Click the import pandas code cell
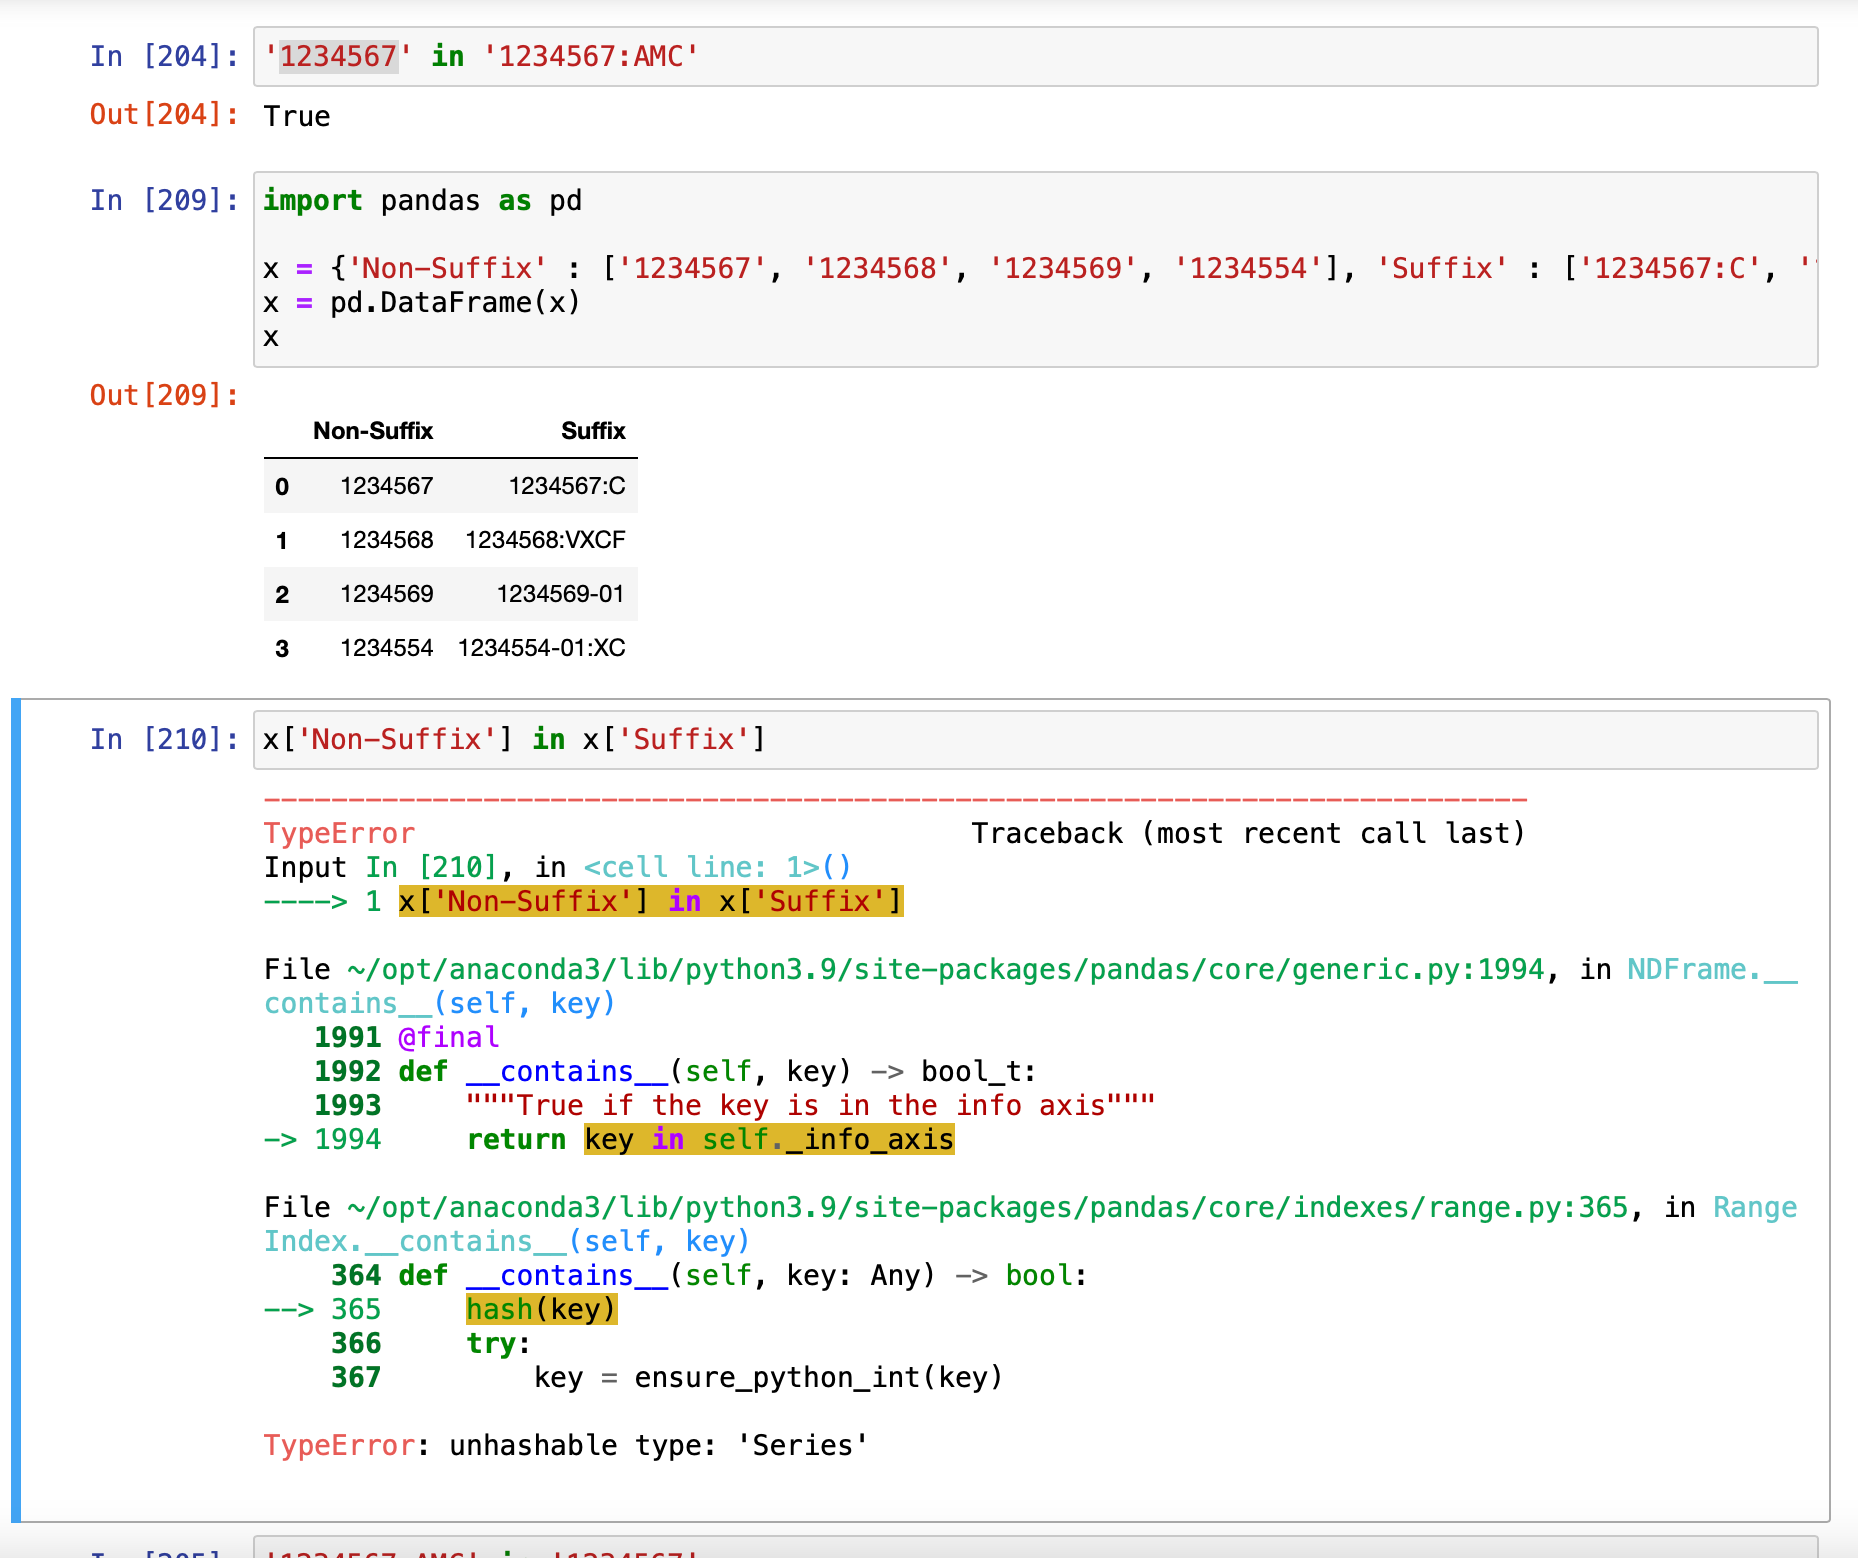Screen dimensions: 1858x1558 (x=1035, y=269)
